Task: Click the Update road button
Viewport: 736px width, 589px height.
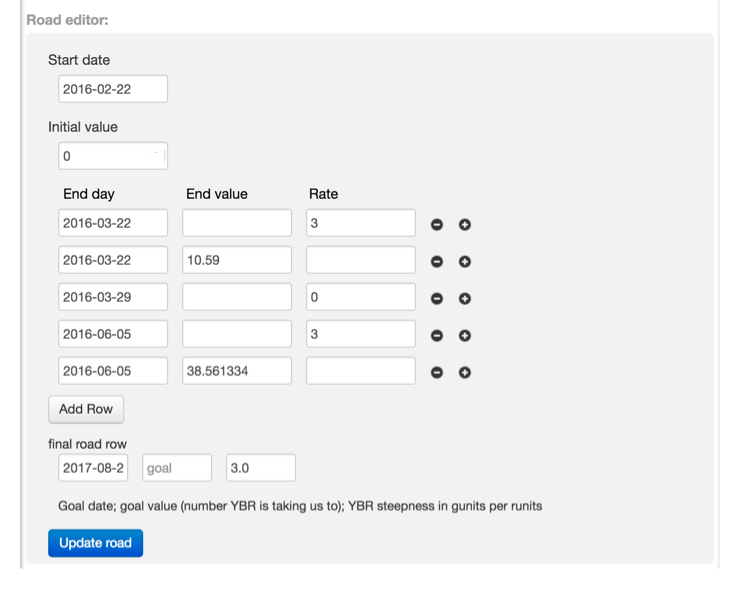Action: pyautogui.click(x=95, y=543)
